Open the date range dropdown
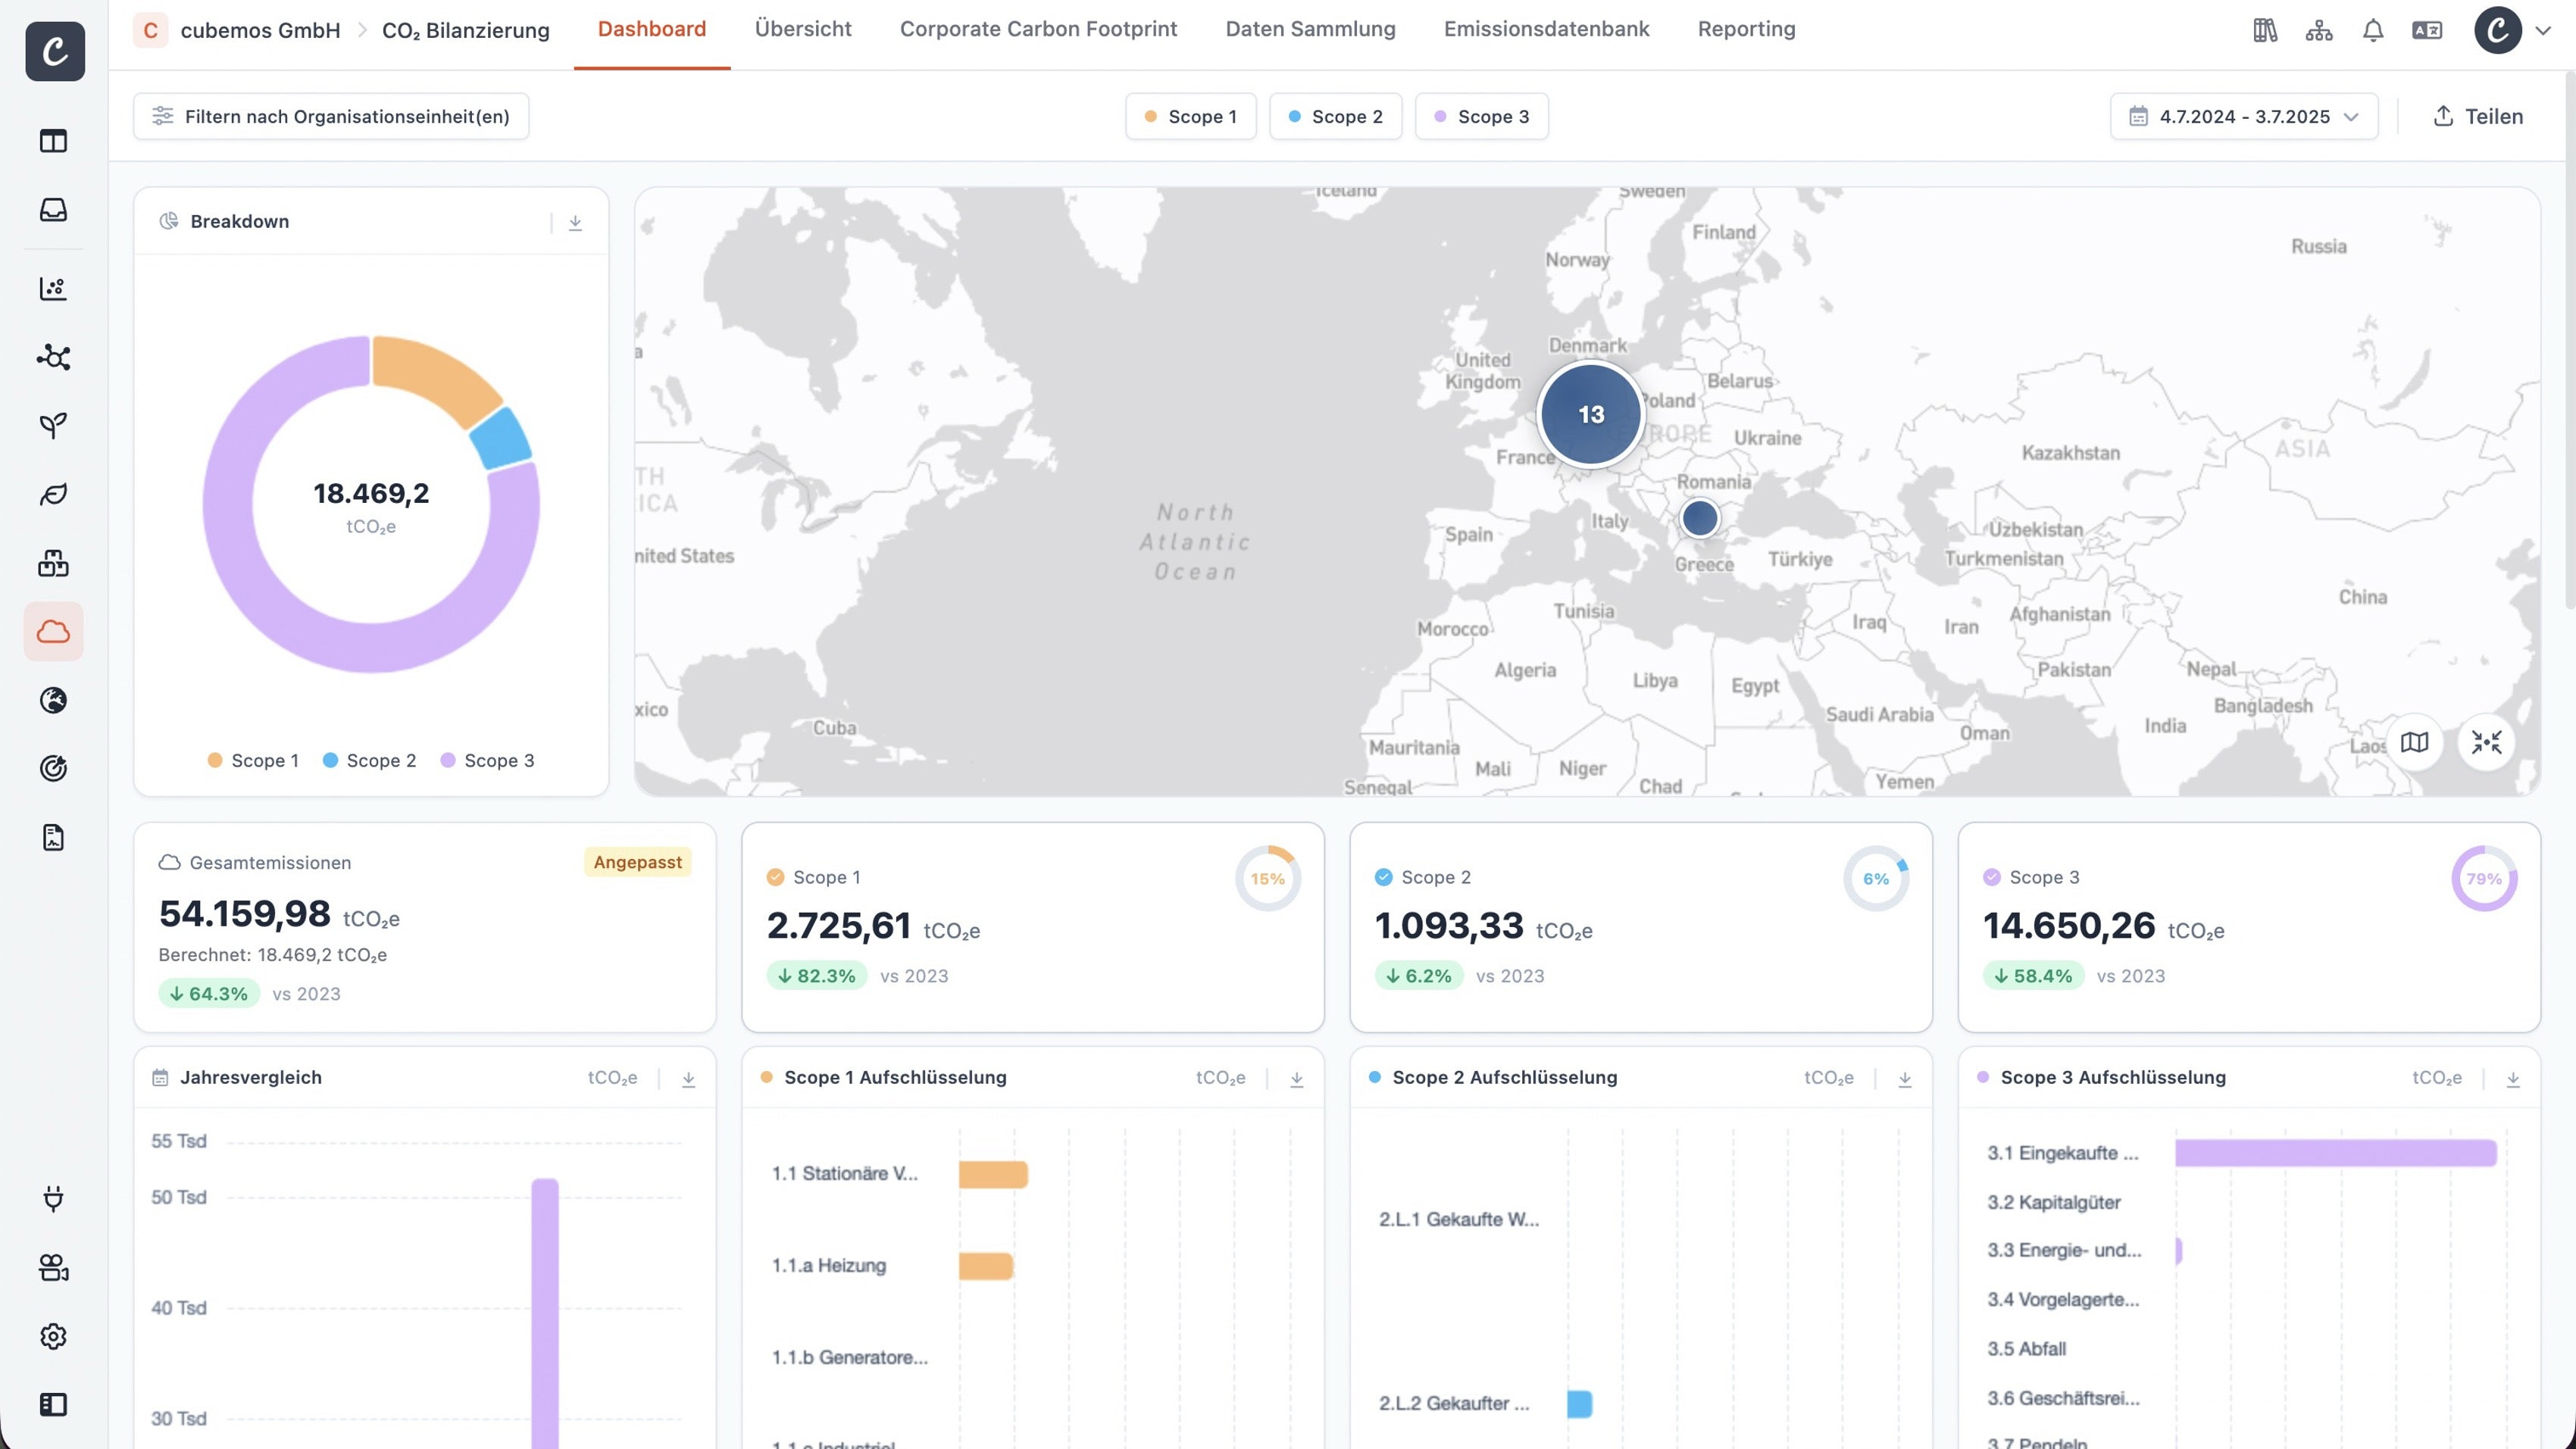 pos(2243,116)
